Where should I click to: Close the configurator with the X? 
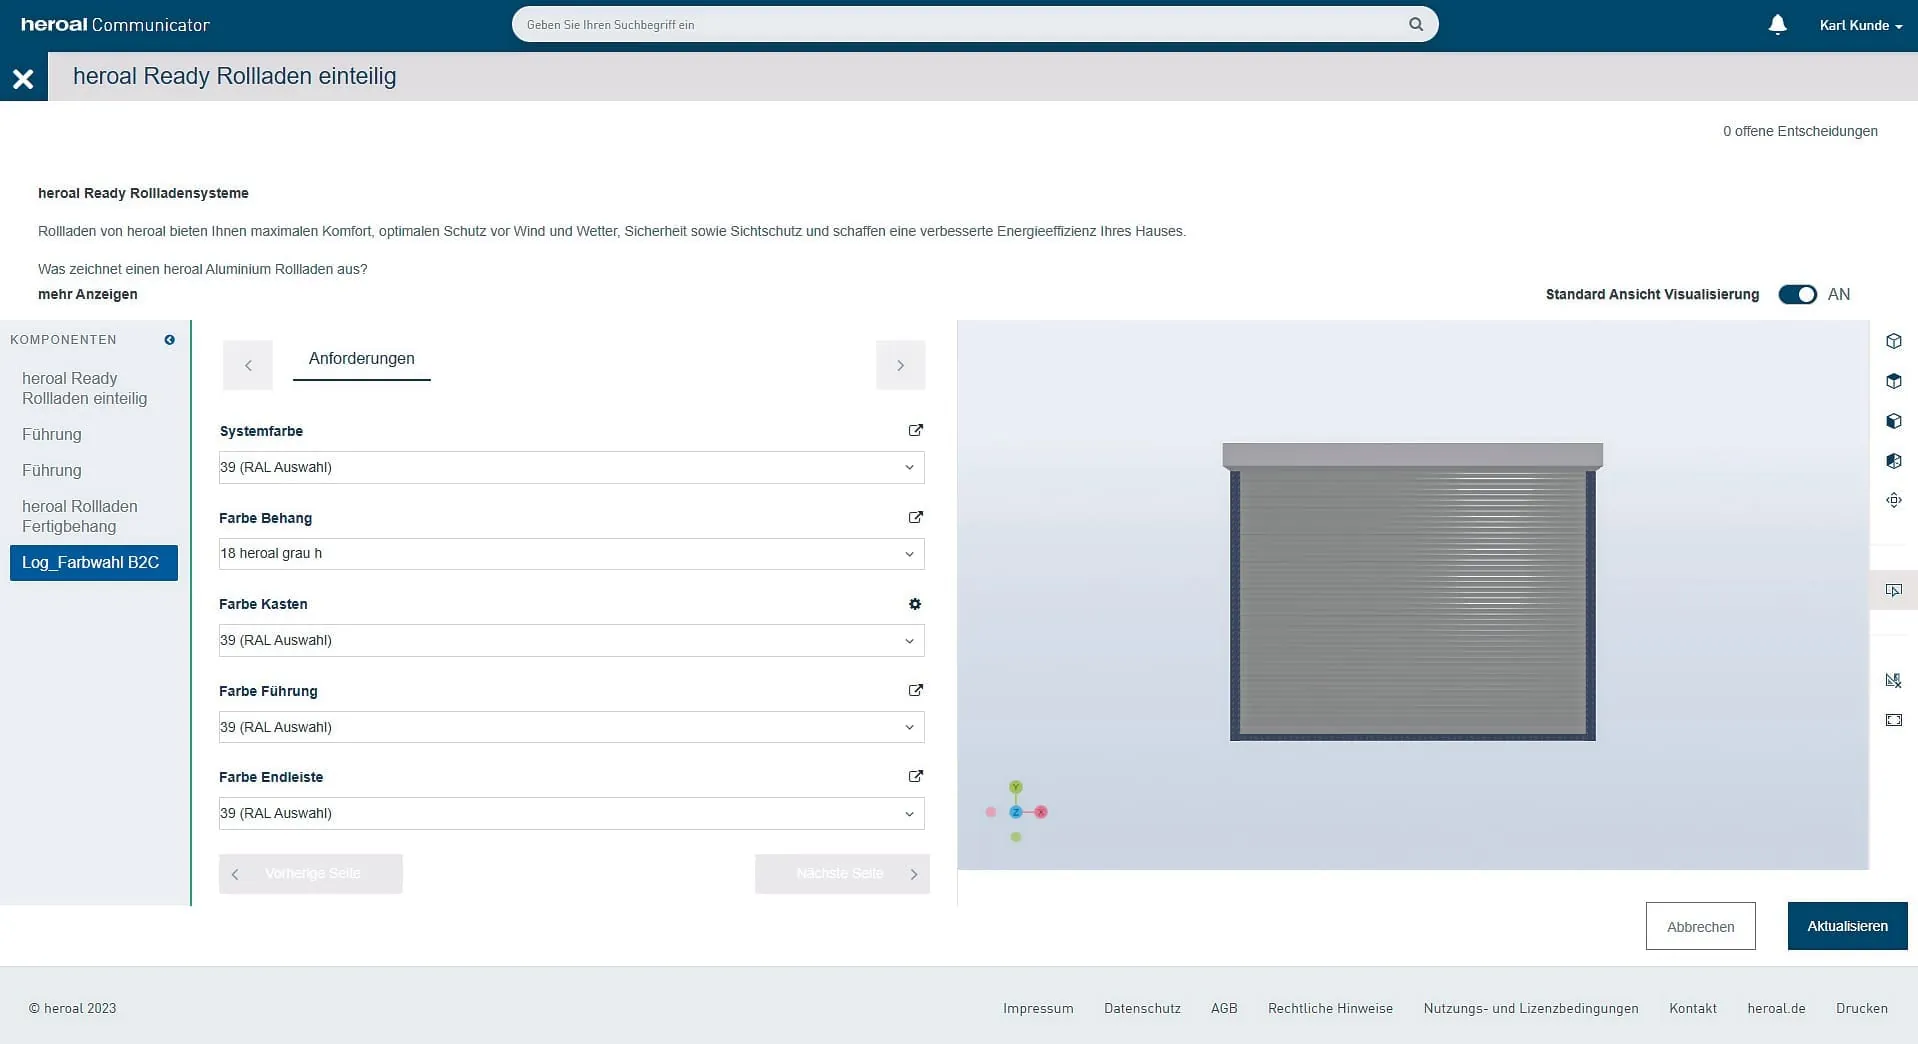(x=23, y=78)
